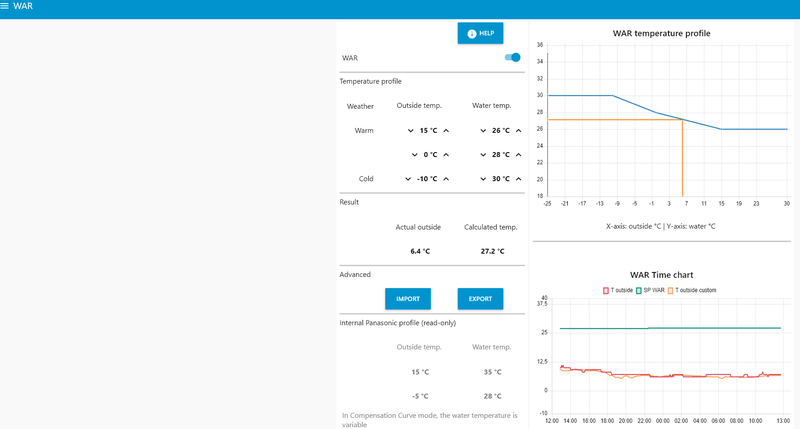The width and height of the screenshot is (800, 429).
Task: Decrease Cold outside temp -10 °C
Action: [408, 179]
